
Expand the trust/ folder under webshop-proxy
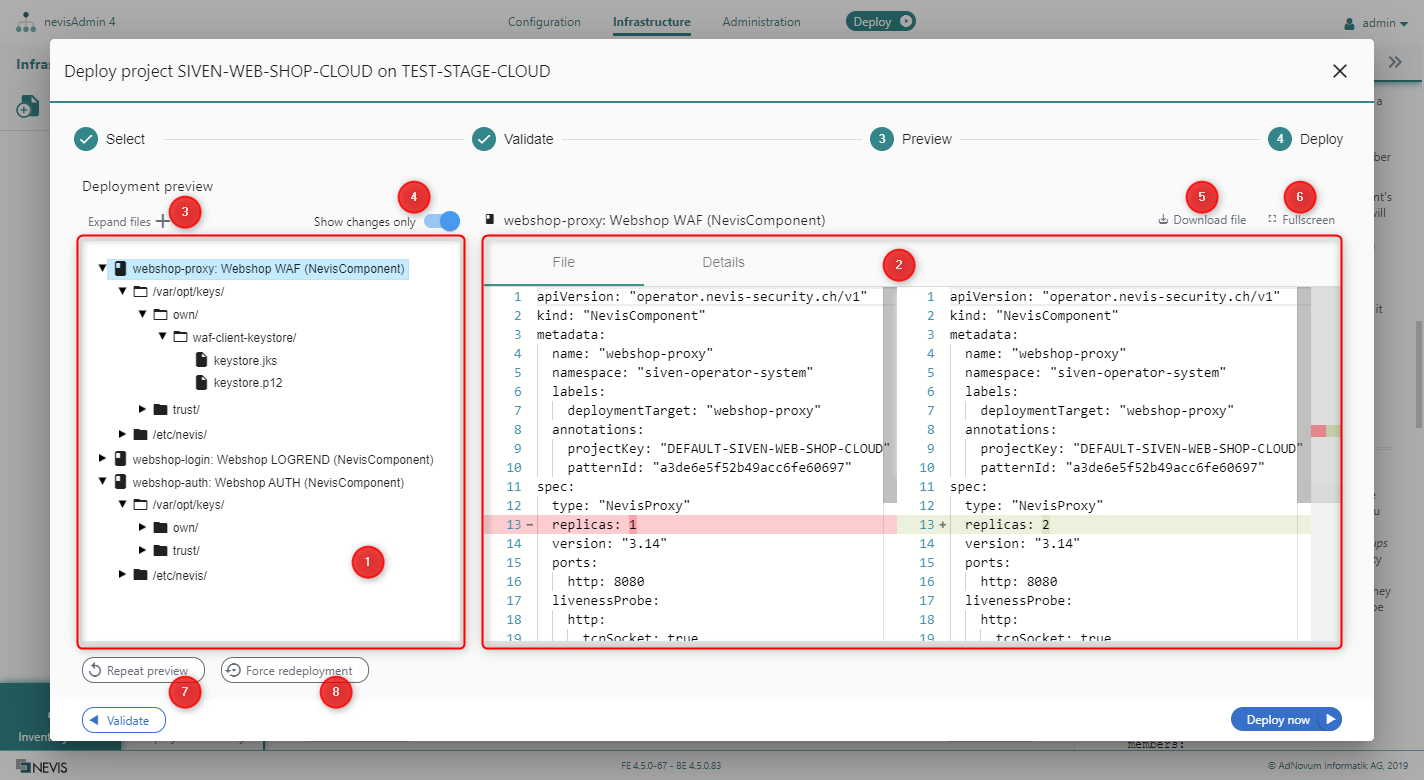pos(143,409)
